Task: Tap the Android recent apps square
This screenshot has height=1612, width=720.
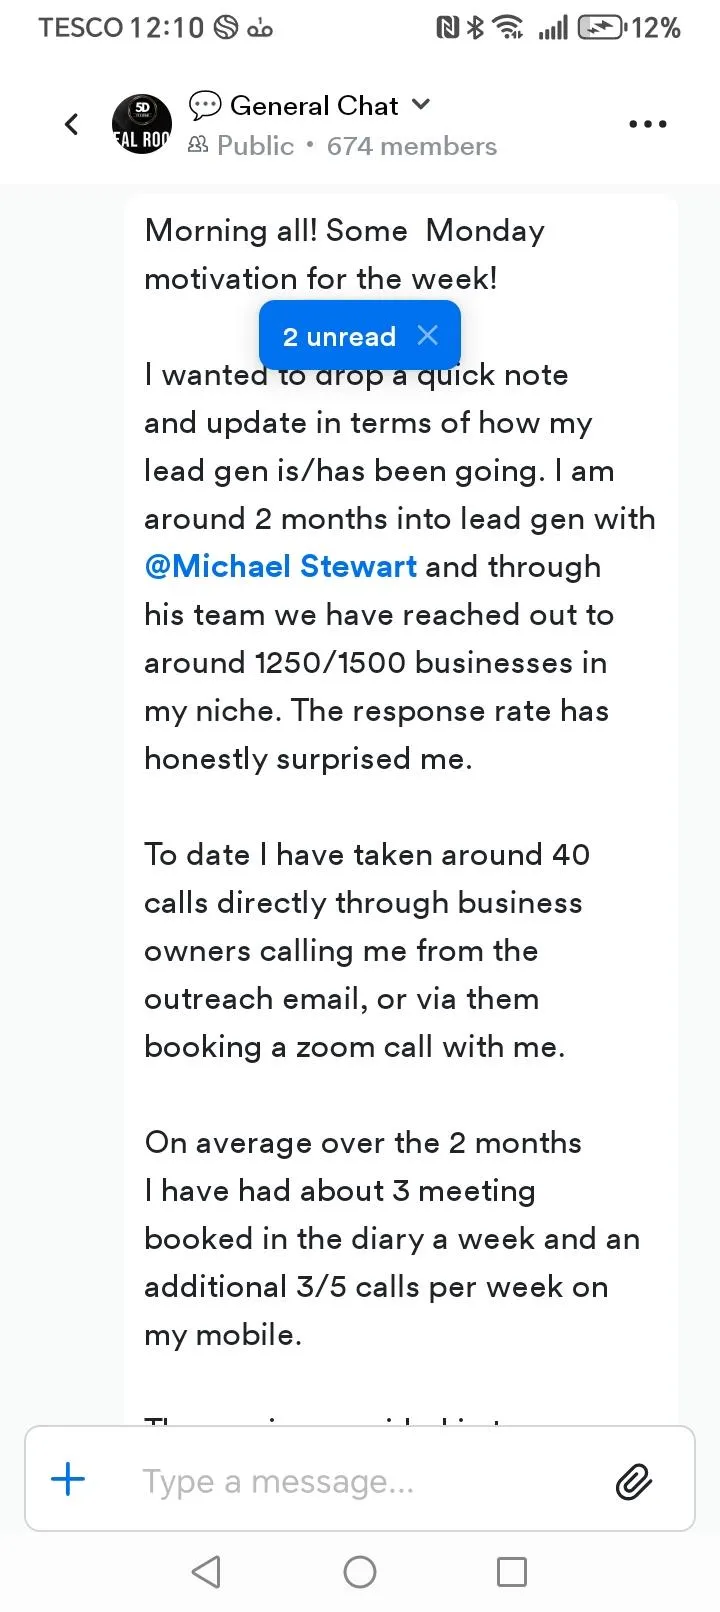Action: point(512,1572)
